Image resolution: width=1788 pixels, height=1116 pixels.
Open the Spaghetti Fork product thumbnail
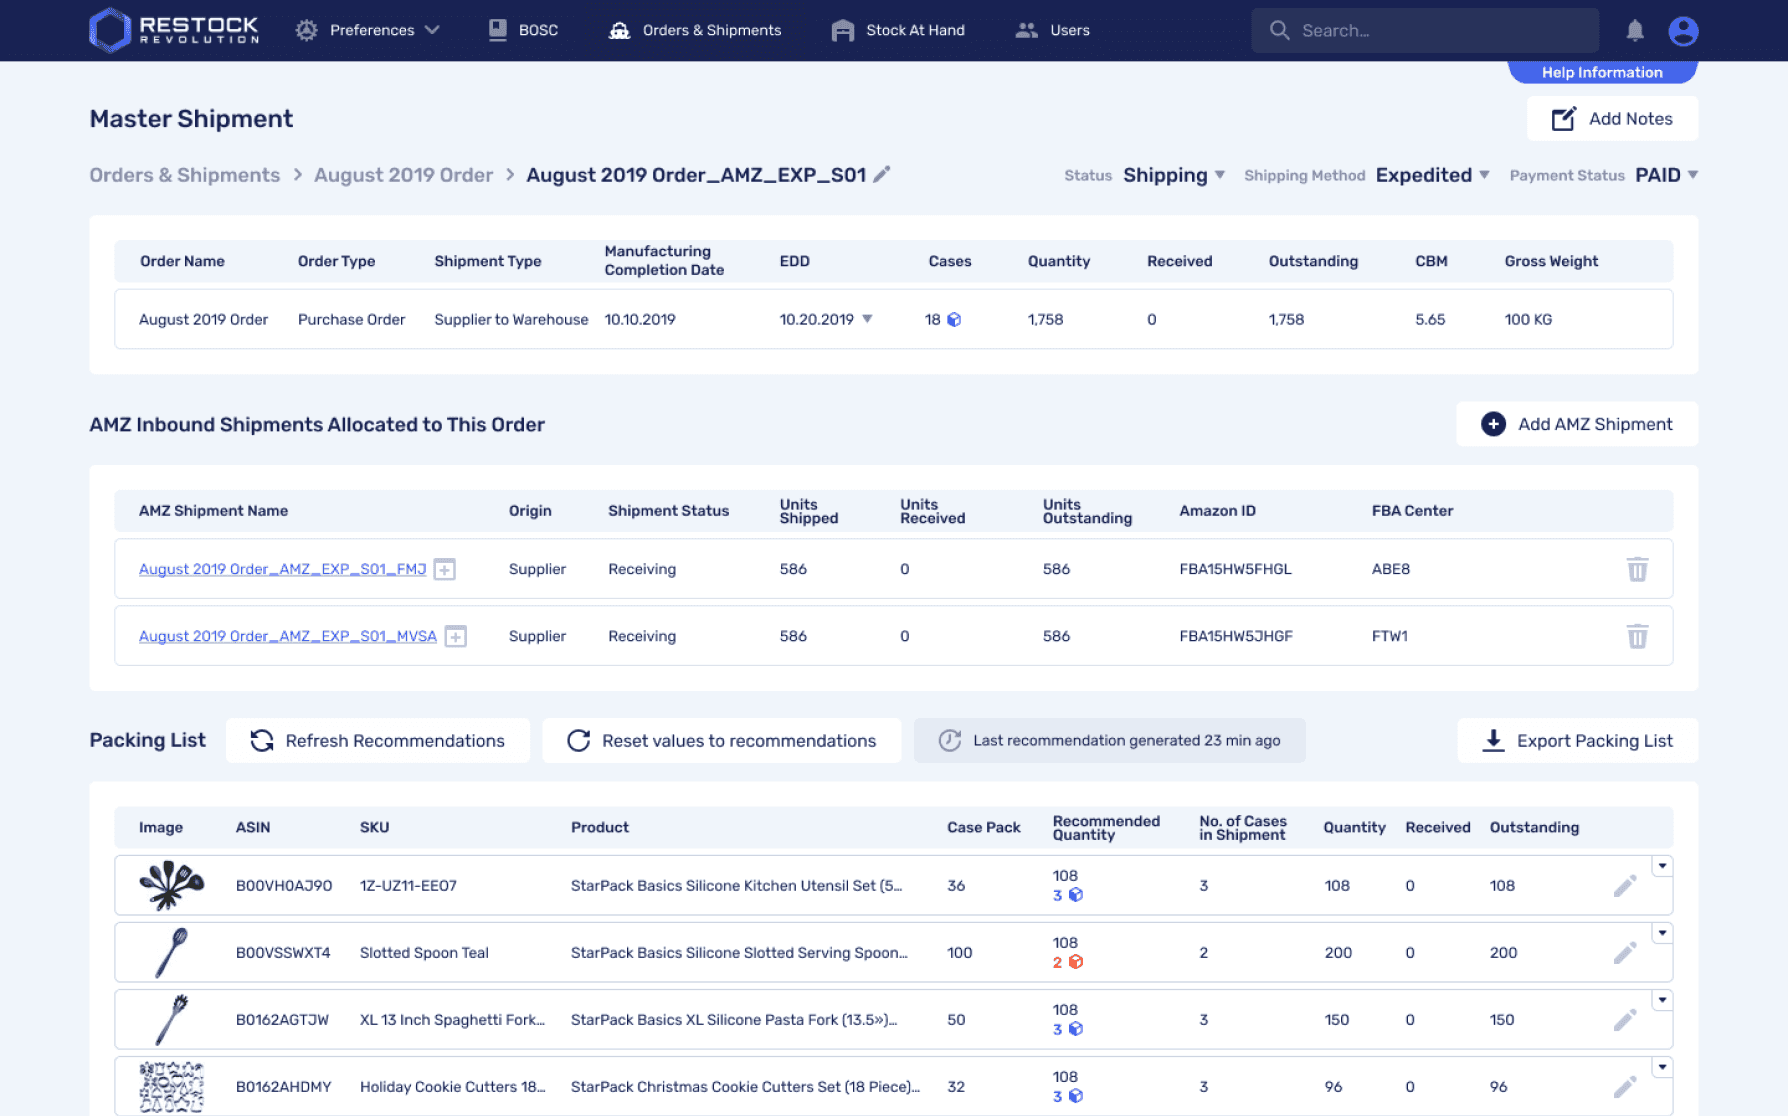171,1019
